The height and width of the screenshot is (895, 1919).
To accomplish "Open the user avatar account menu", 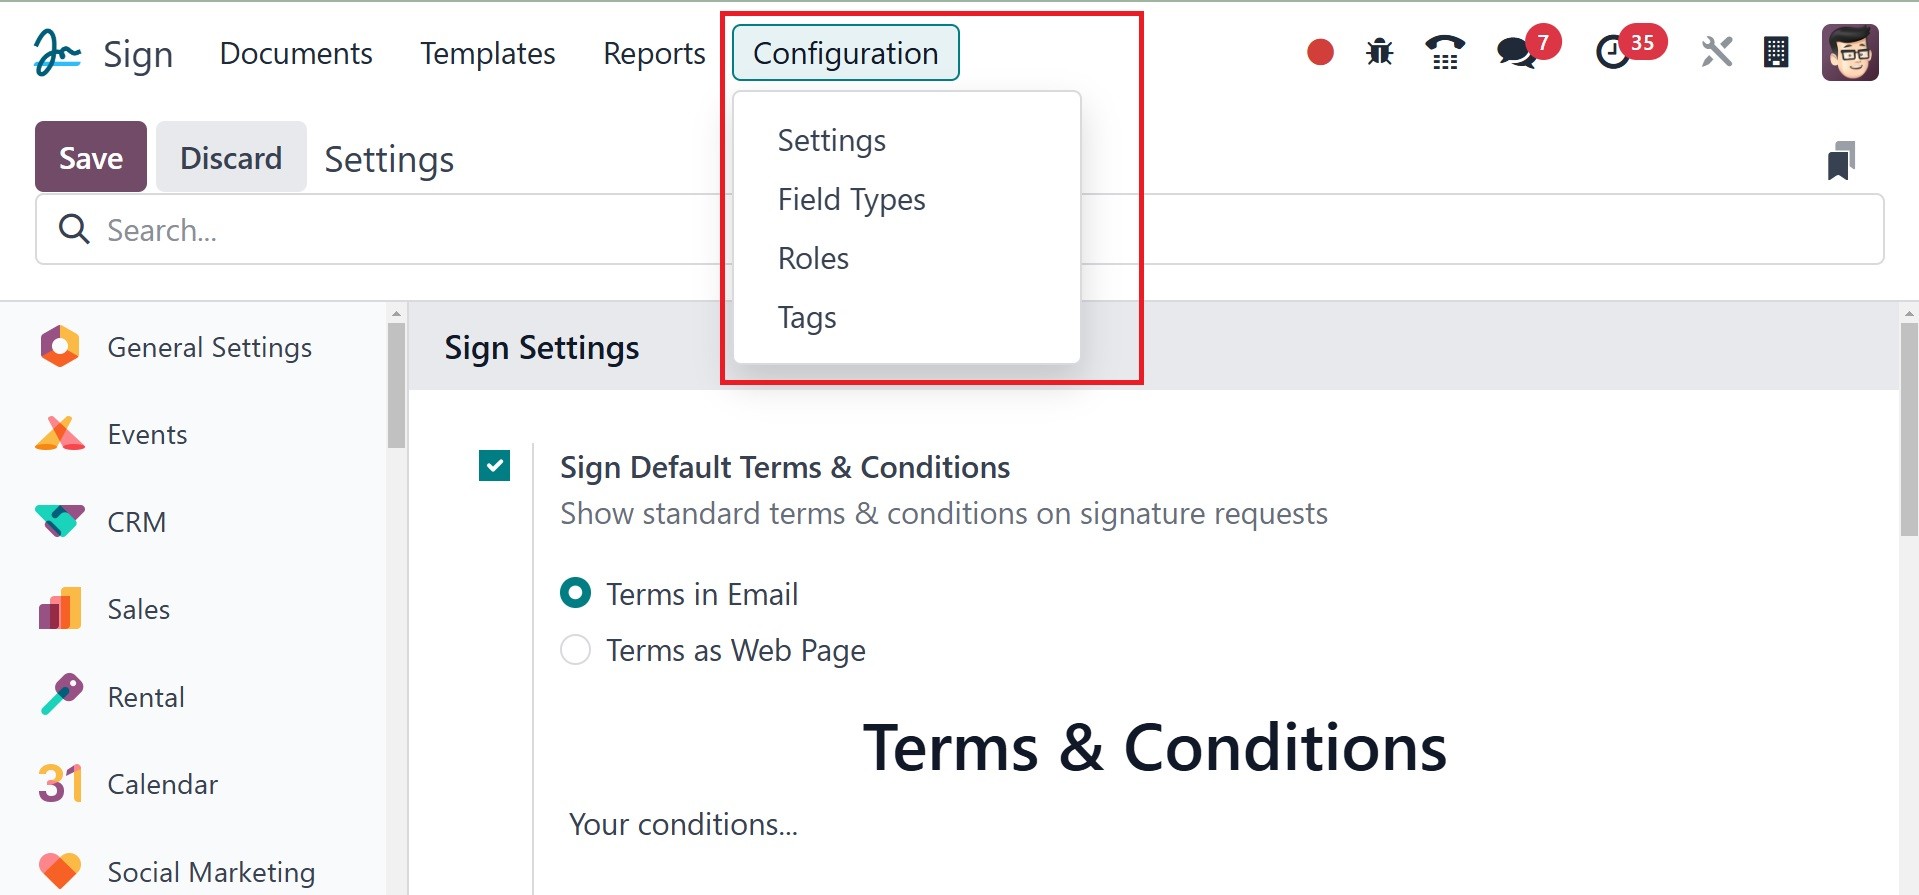I will pyautogui.click(x=1850, y=52).
